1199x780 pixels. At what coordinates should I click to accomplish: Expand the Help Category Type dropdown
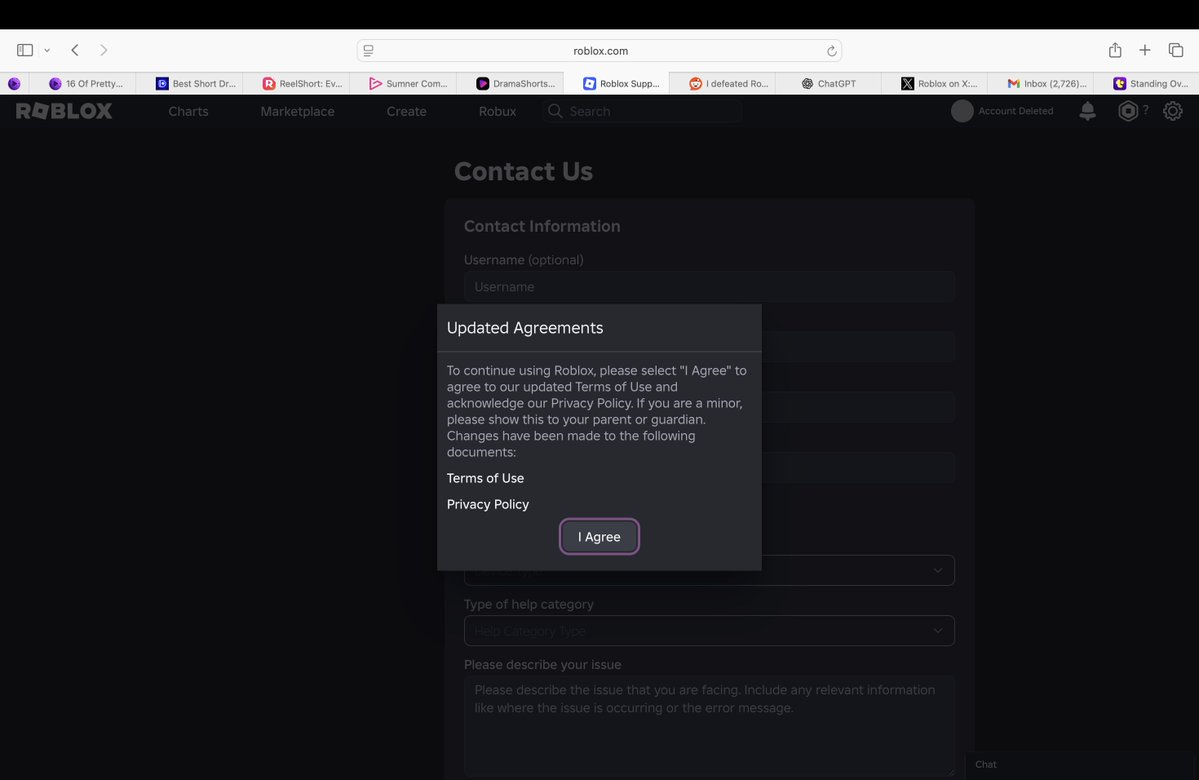pyautogui.click(x=709, y=631)
